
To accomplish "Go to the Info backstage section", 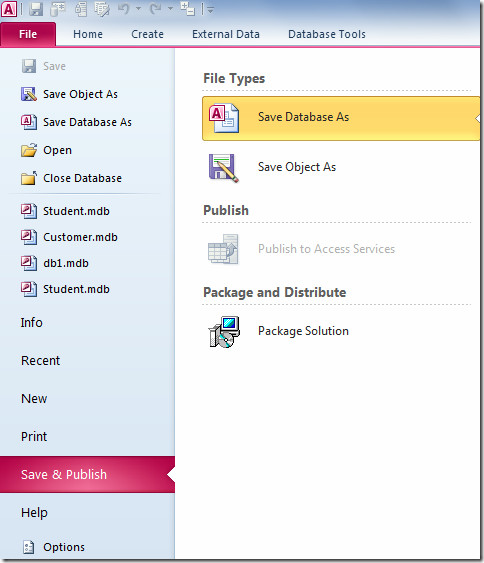I will (x=32, y=323).
